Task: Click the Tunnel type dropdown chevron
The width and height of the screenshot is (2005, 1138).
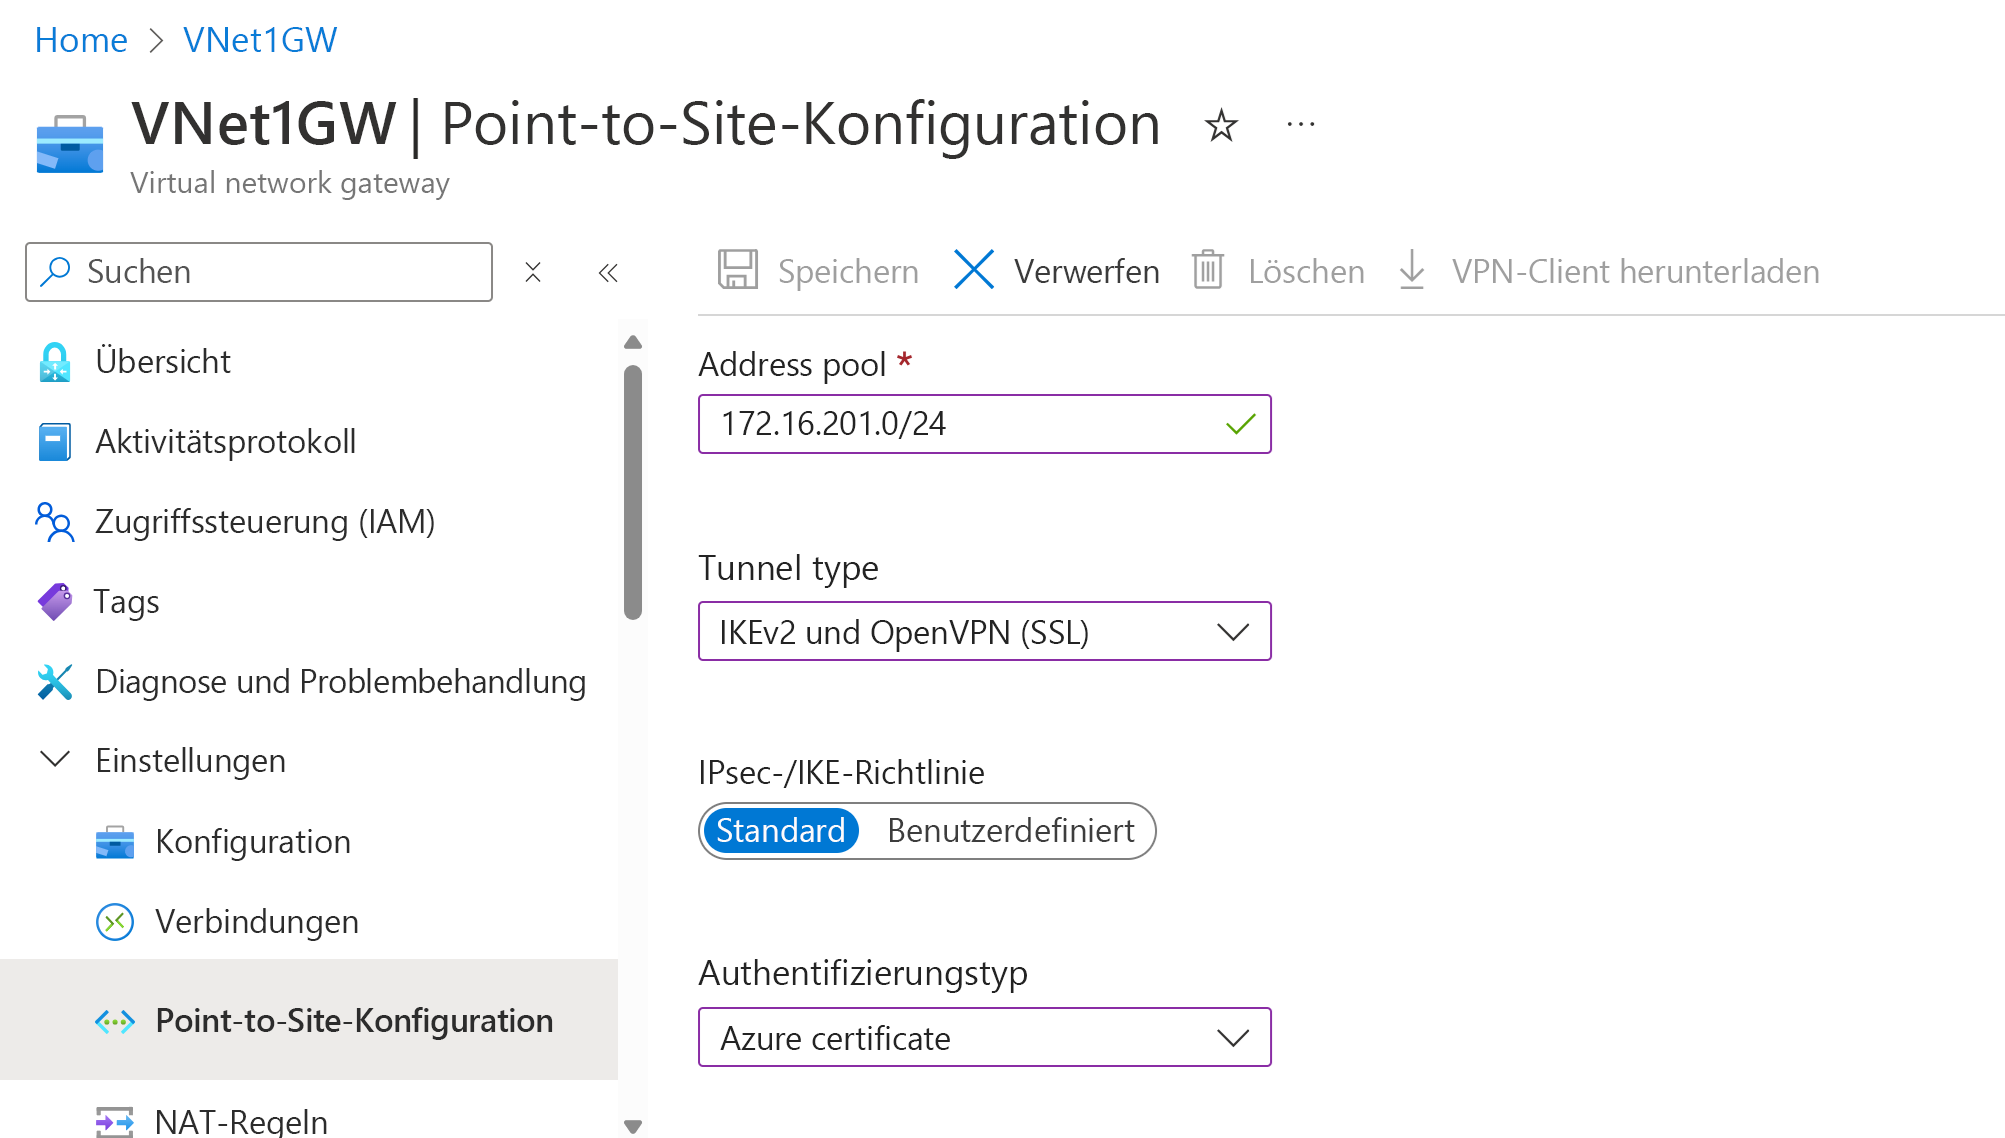Action: 1233,632
